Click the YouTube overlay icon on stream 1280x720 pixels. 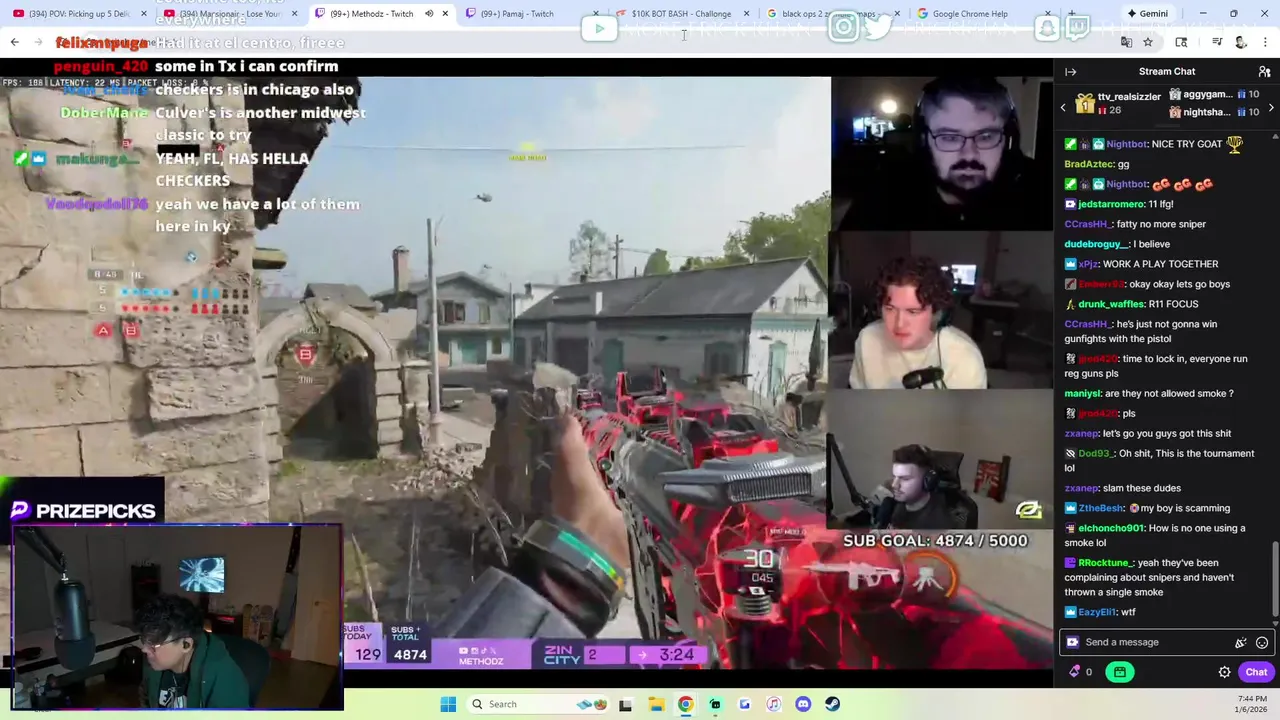(x=599, y=28)
